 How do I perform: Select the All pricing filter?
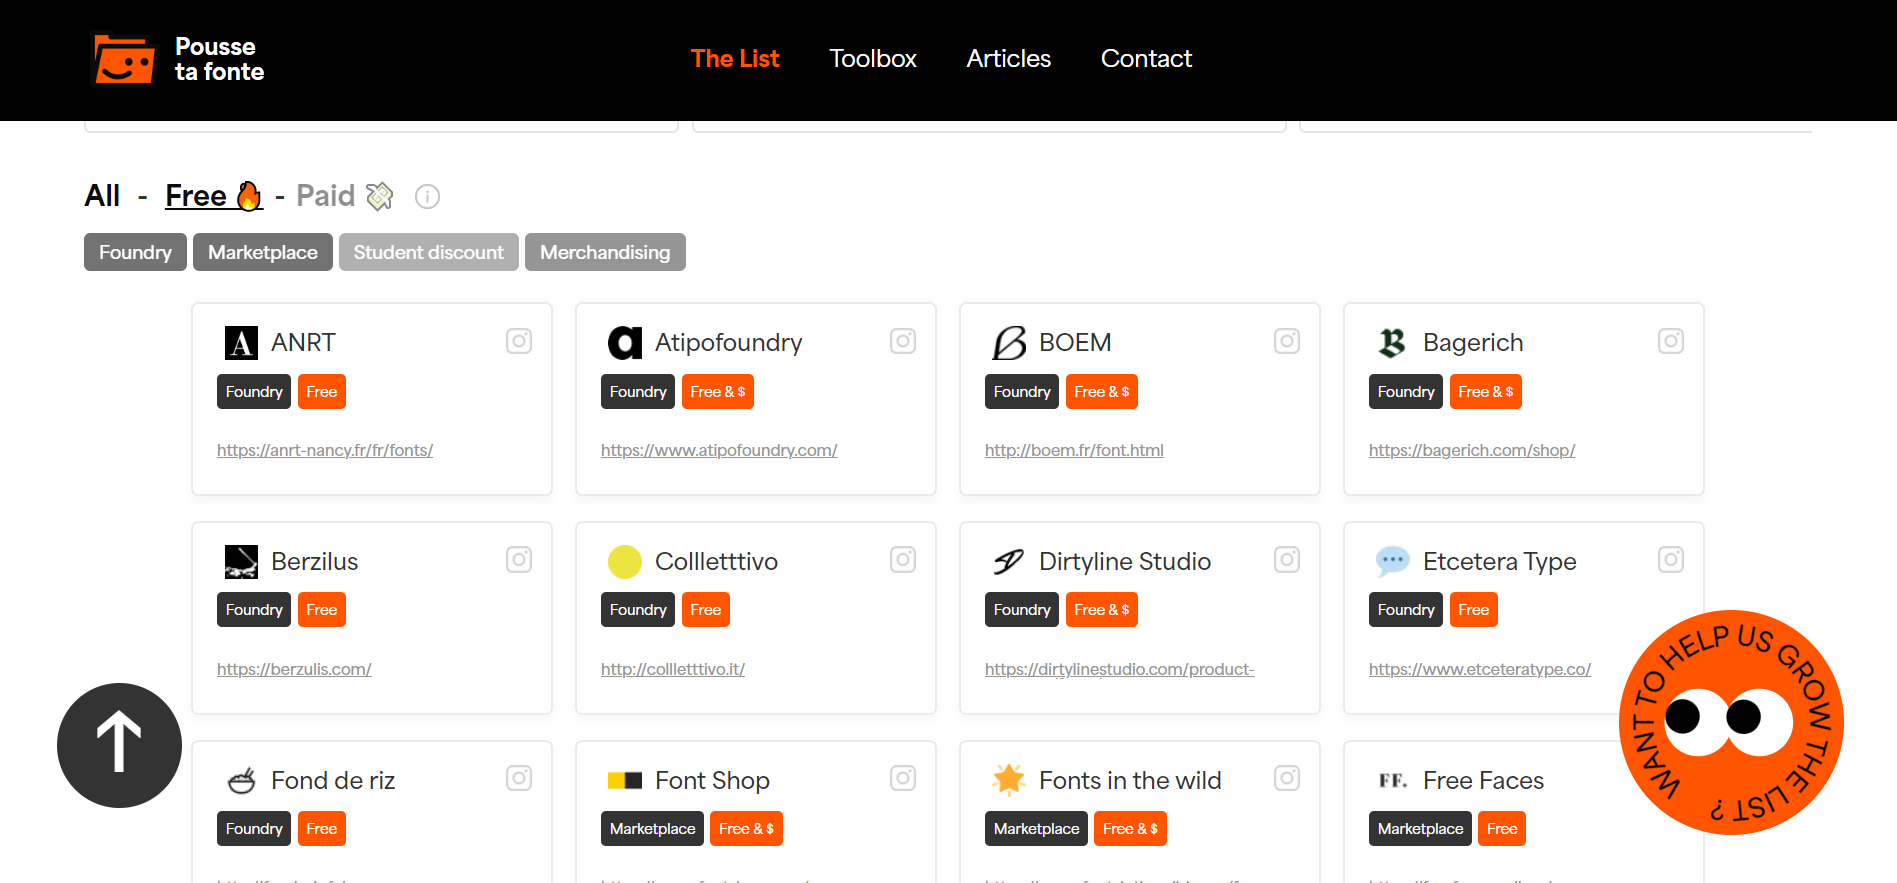click(x=102, y=196)
